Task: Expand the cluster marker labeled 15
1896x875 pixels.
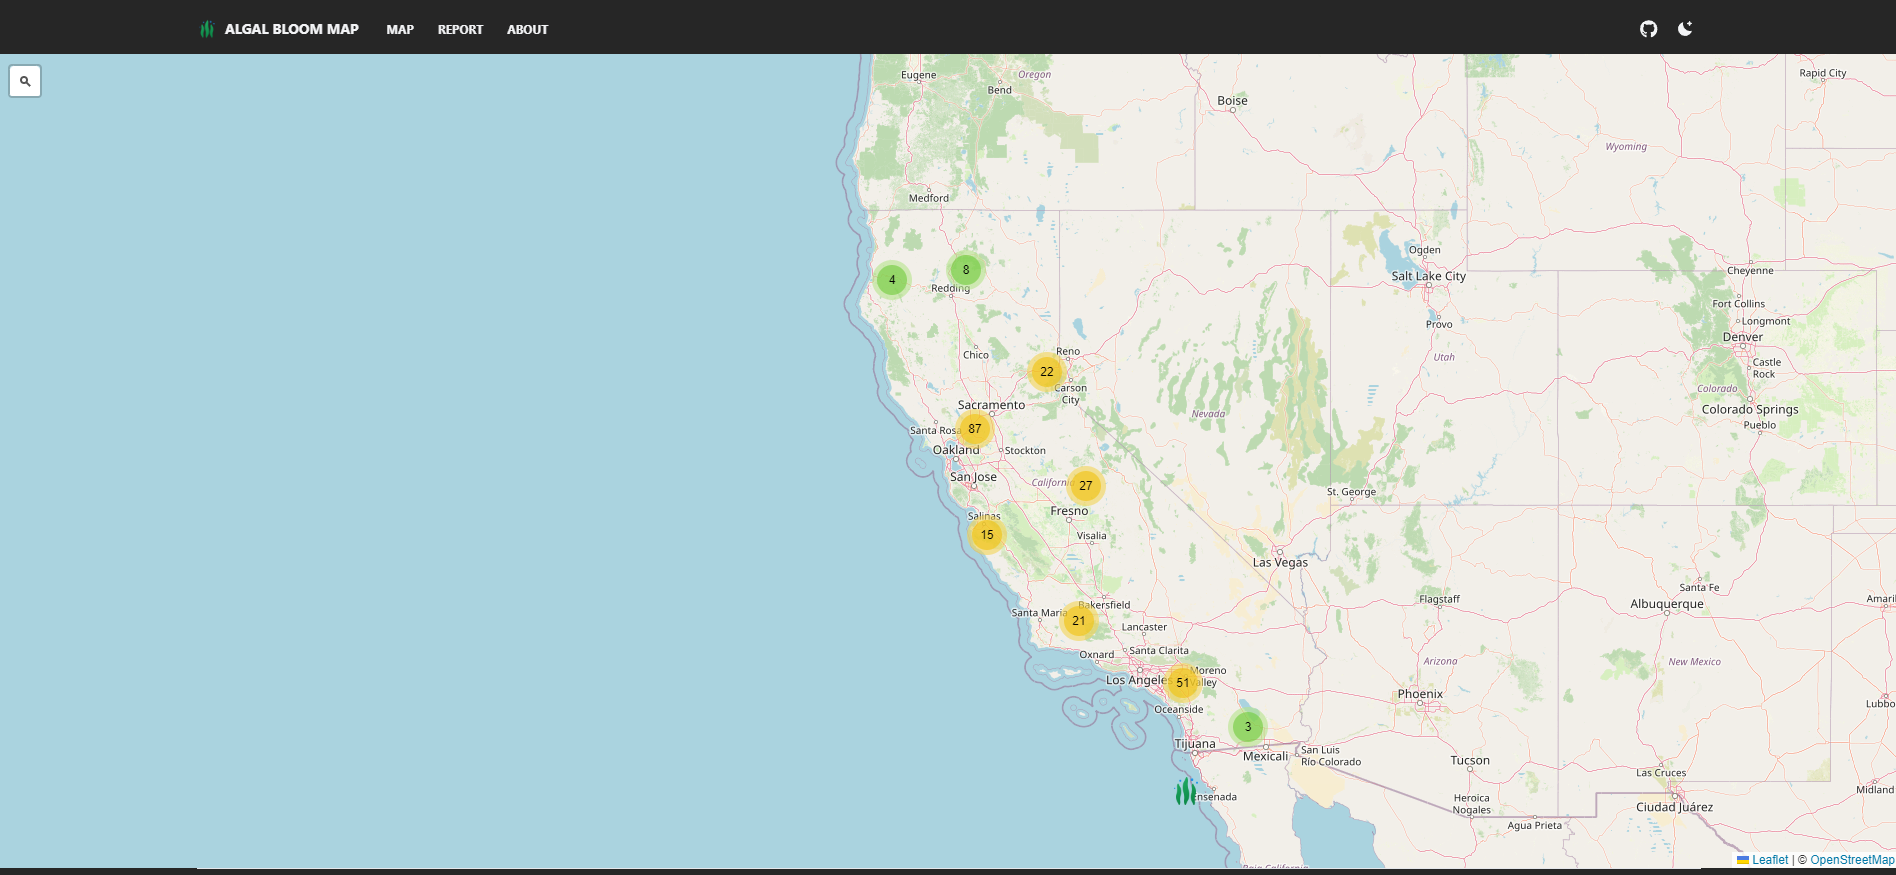Action: click(987, 535)
